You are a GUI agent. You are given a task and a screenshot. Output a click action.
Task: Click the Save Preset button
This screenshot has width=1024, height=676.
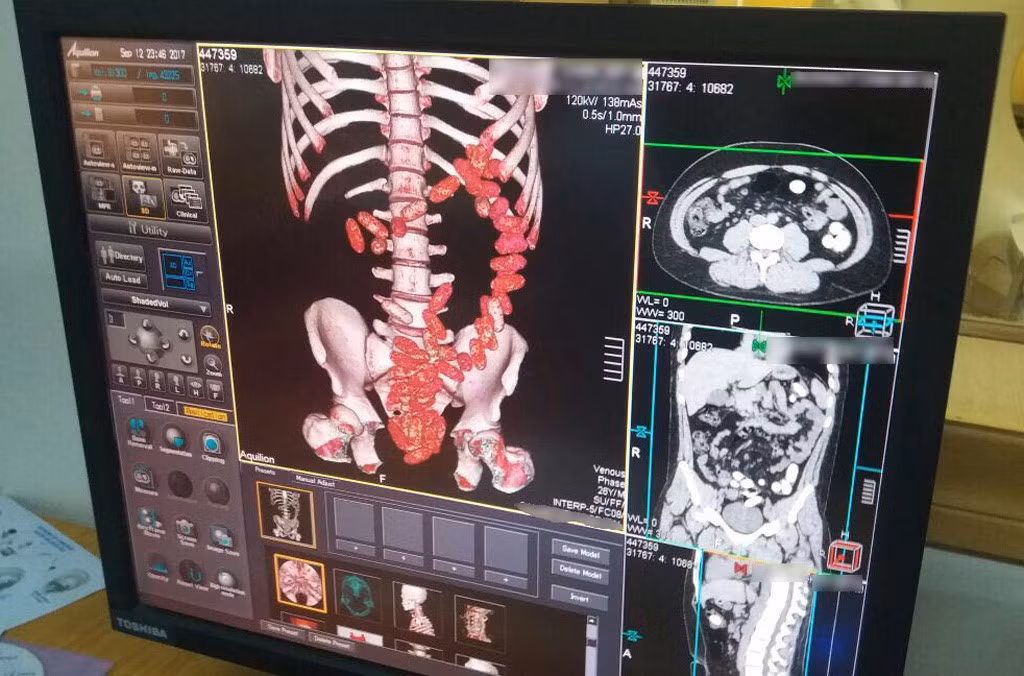pyautogui.click(x=283, y=630)
